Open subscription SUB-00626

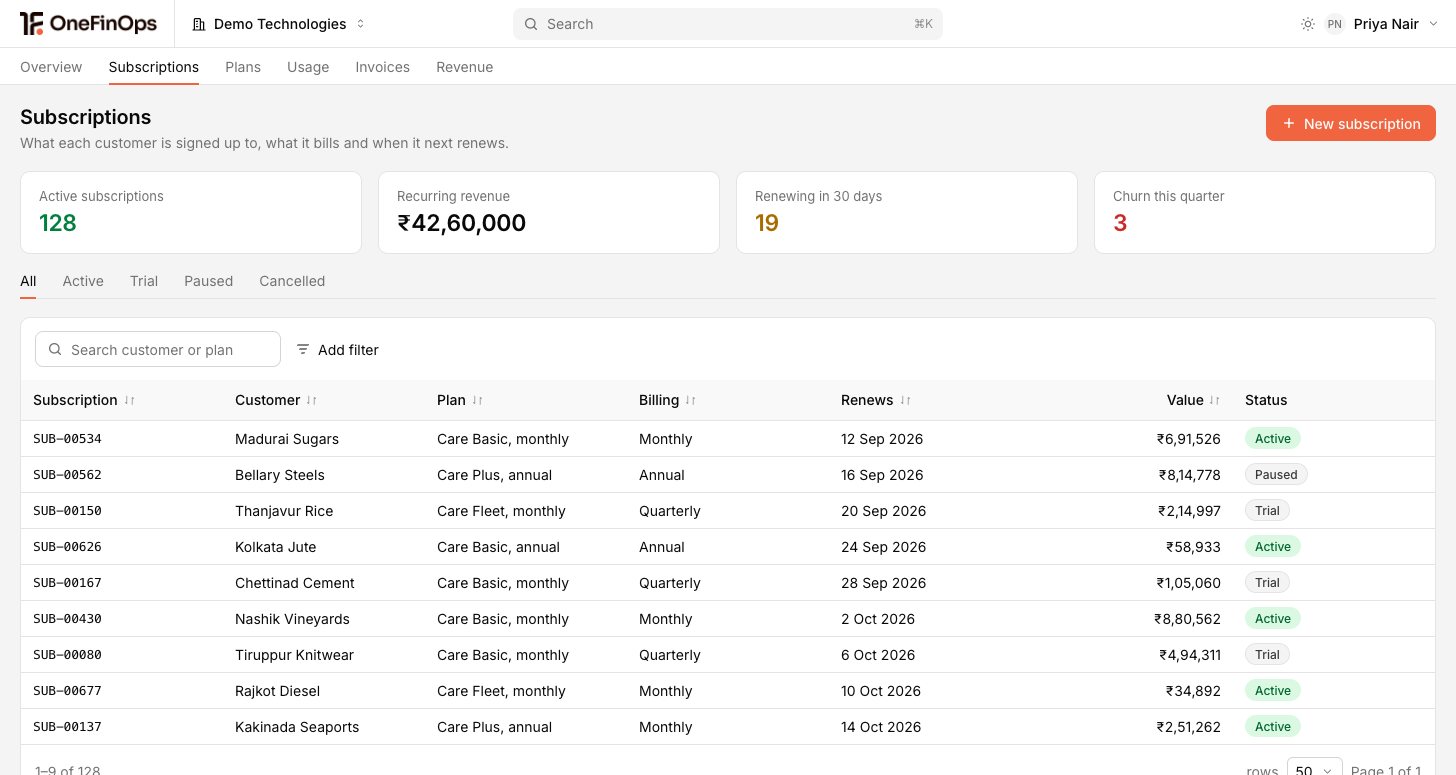67,547
